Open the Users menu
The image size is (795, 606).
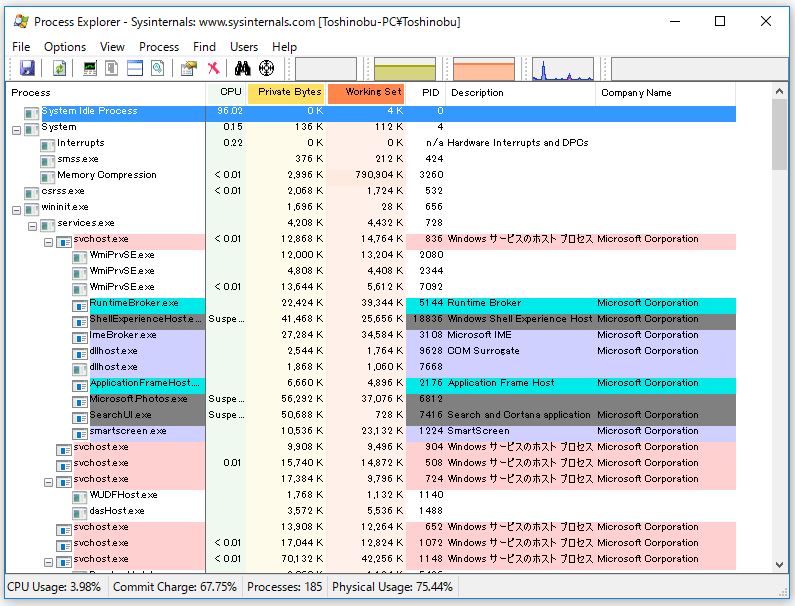[x=244, y=47]
